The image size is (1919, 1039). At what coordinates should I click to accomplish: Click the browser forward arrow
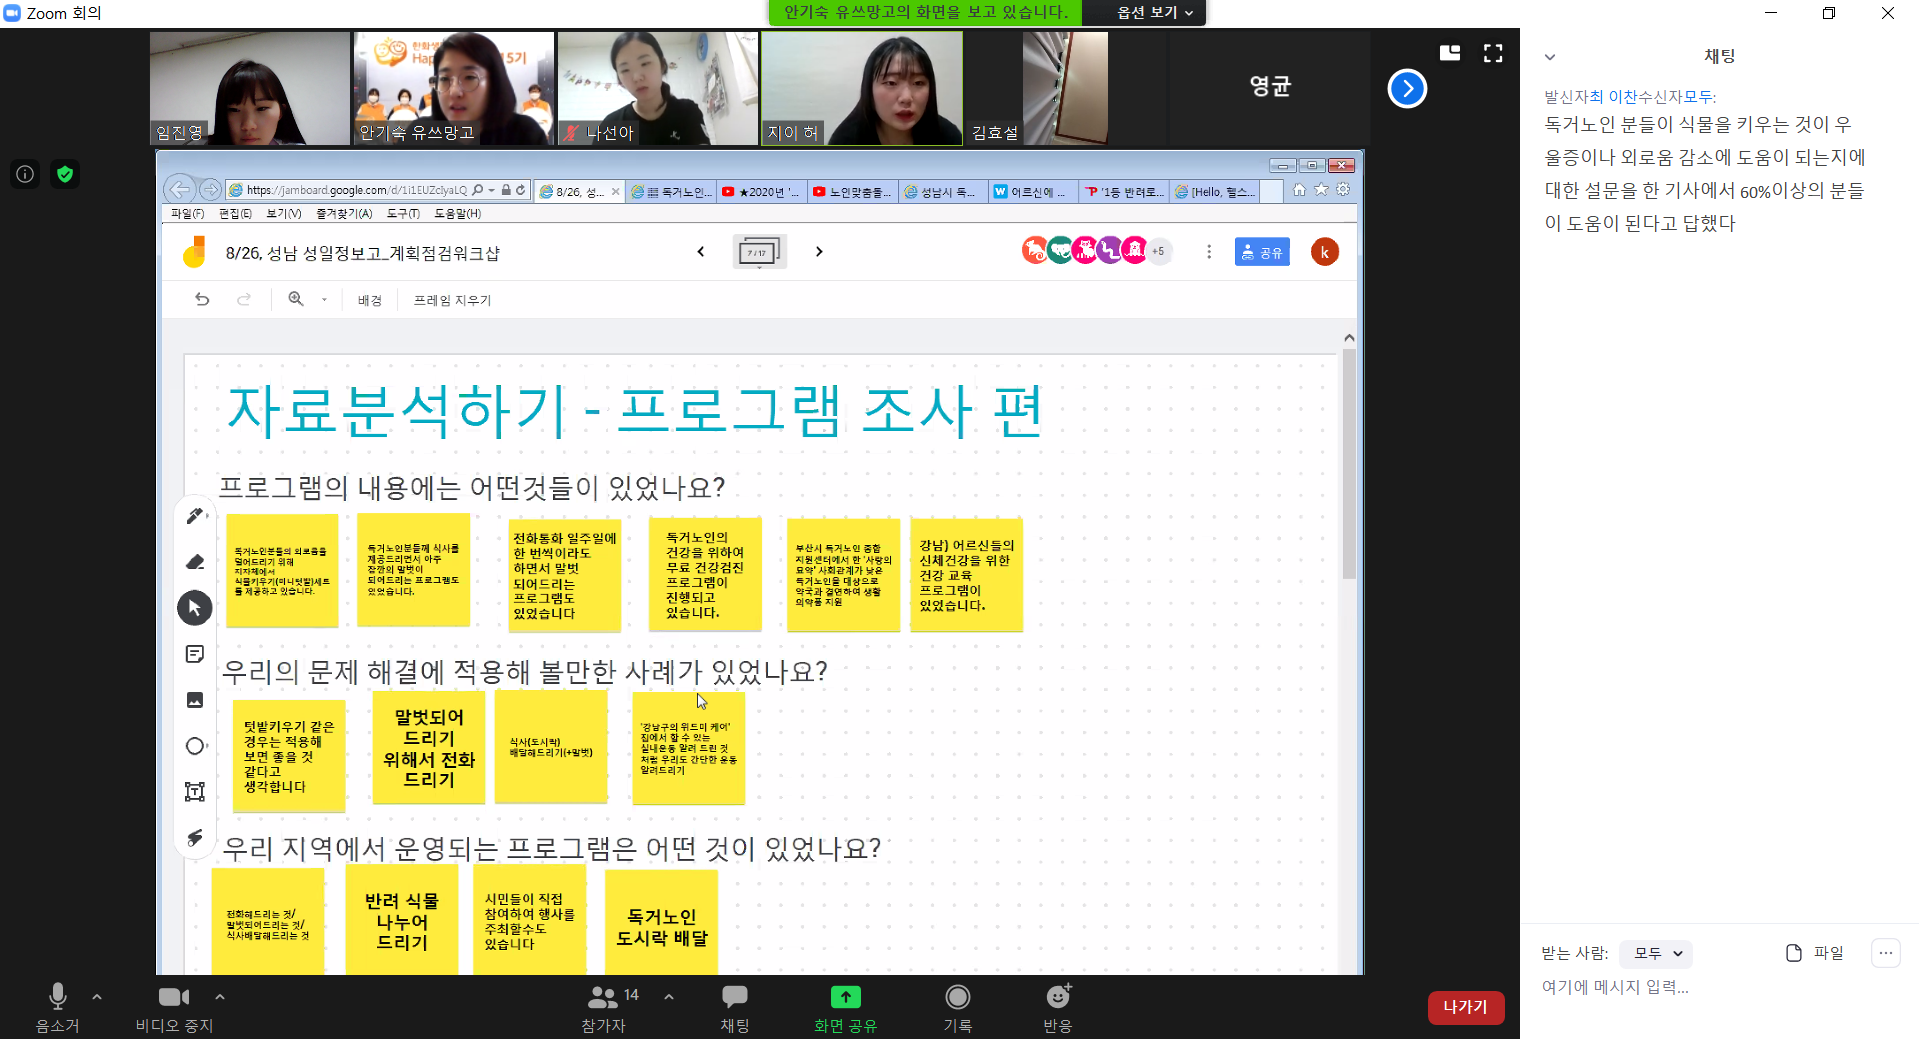210,189
